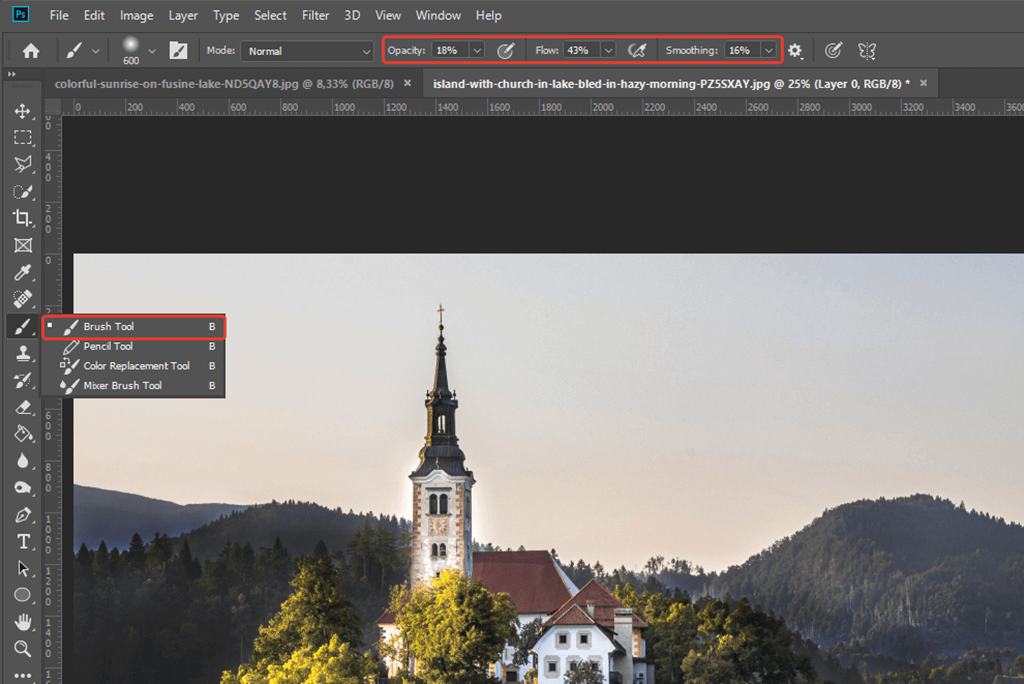This screenshot has height=684, width=1024.
Task: Open the tool preset picker arrow
Action: coord(95,51)
